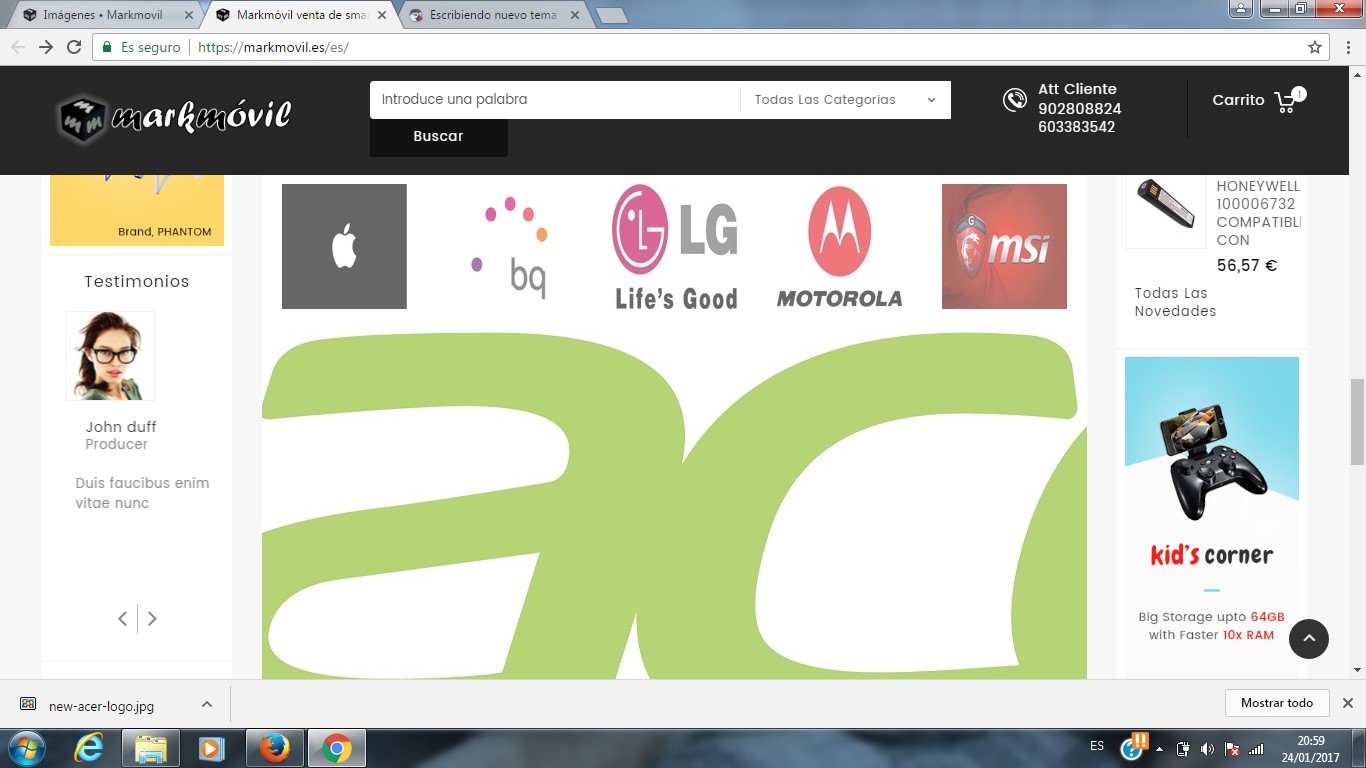Focus the Introduce una palabra search field
The width and height of the screenshot is (1366, 768).
[x=555, y=100]
